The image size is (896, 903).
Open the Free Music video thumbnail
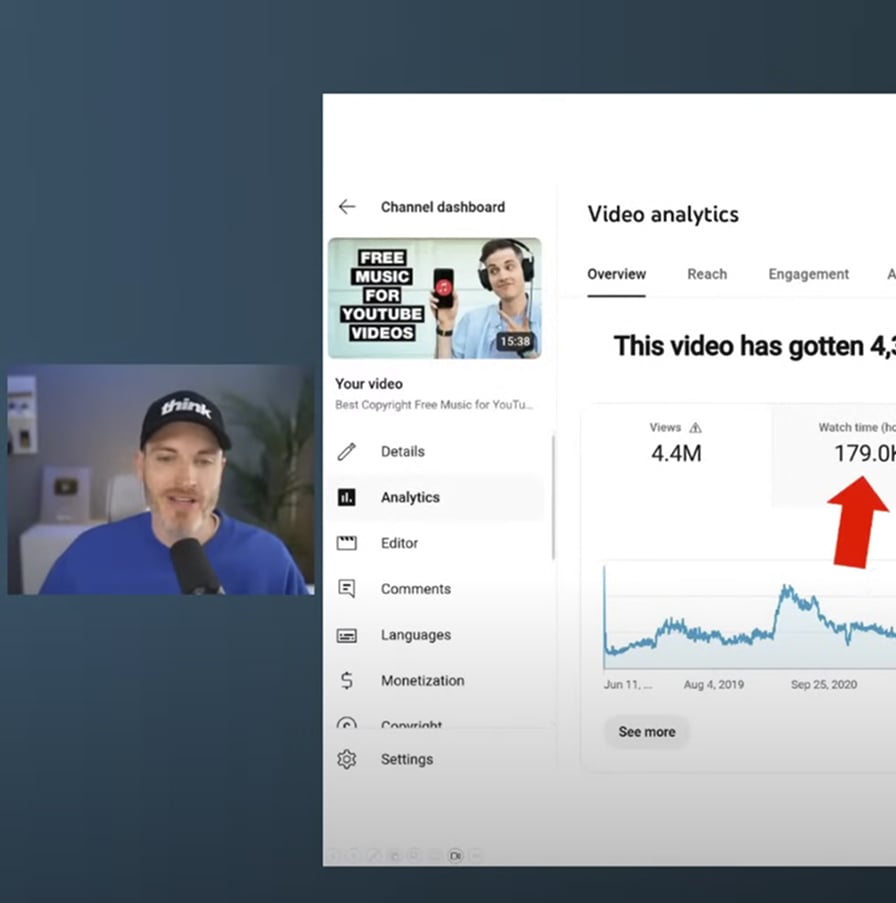click(435, 298)
